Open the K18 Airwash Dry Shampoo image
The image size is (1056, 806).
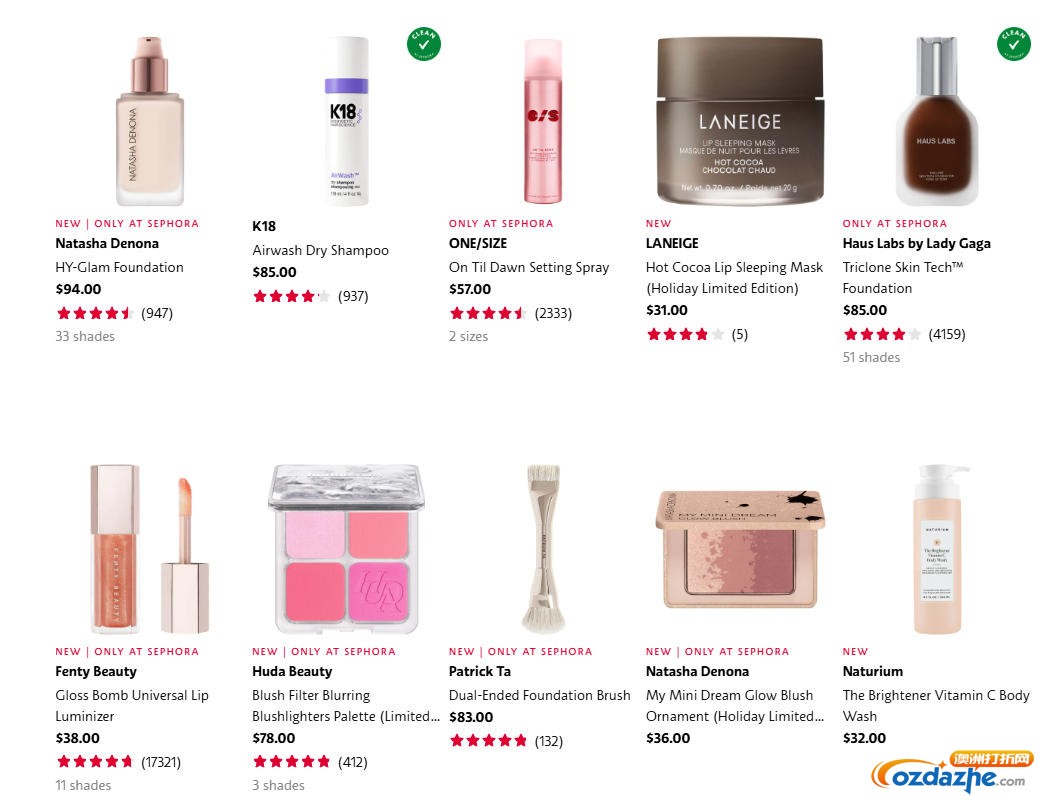tap(346, 120)
